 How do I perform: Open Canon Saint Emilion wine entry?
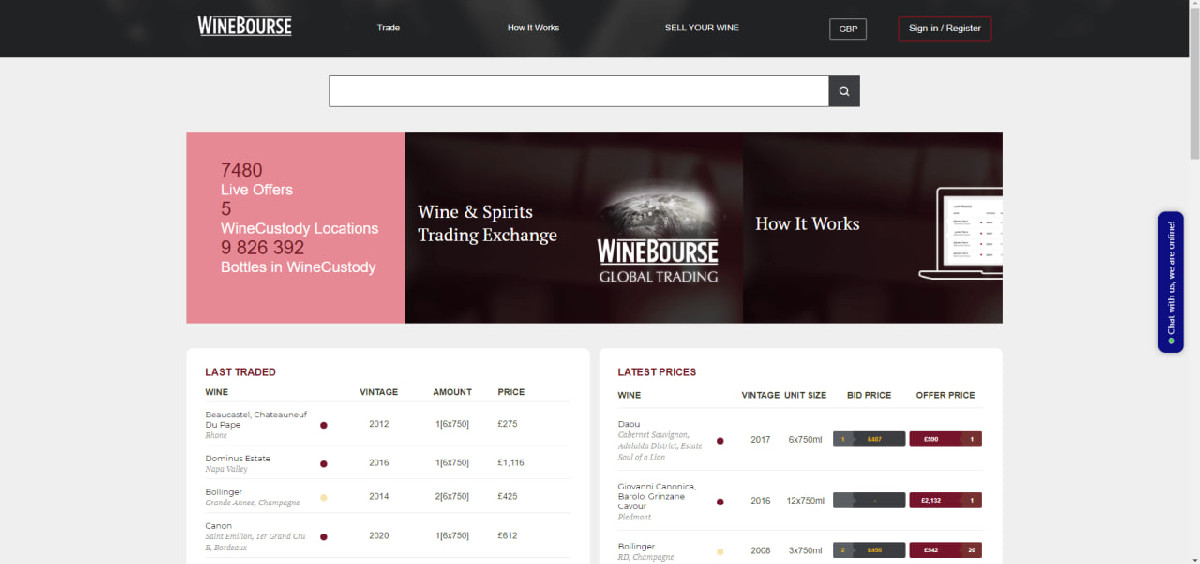click(218, 526)
